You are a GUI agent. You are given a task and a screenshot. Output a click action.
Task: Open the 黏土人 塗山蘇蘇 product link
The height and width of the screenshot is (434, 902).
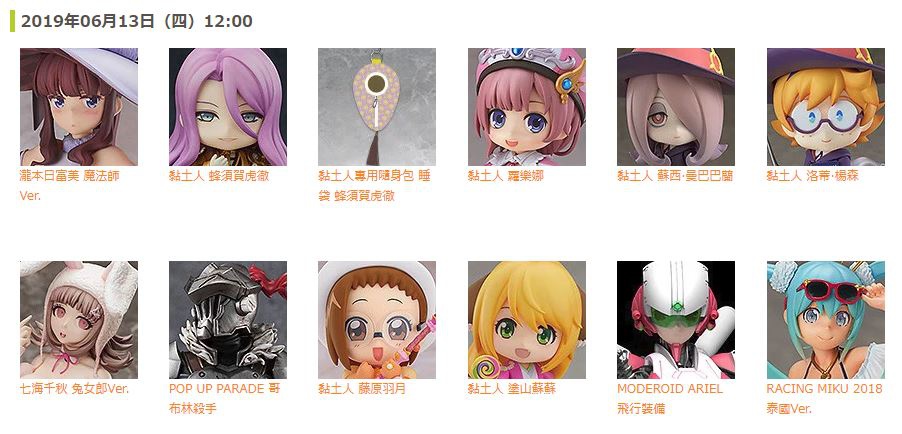tap(512, 389)
